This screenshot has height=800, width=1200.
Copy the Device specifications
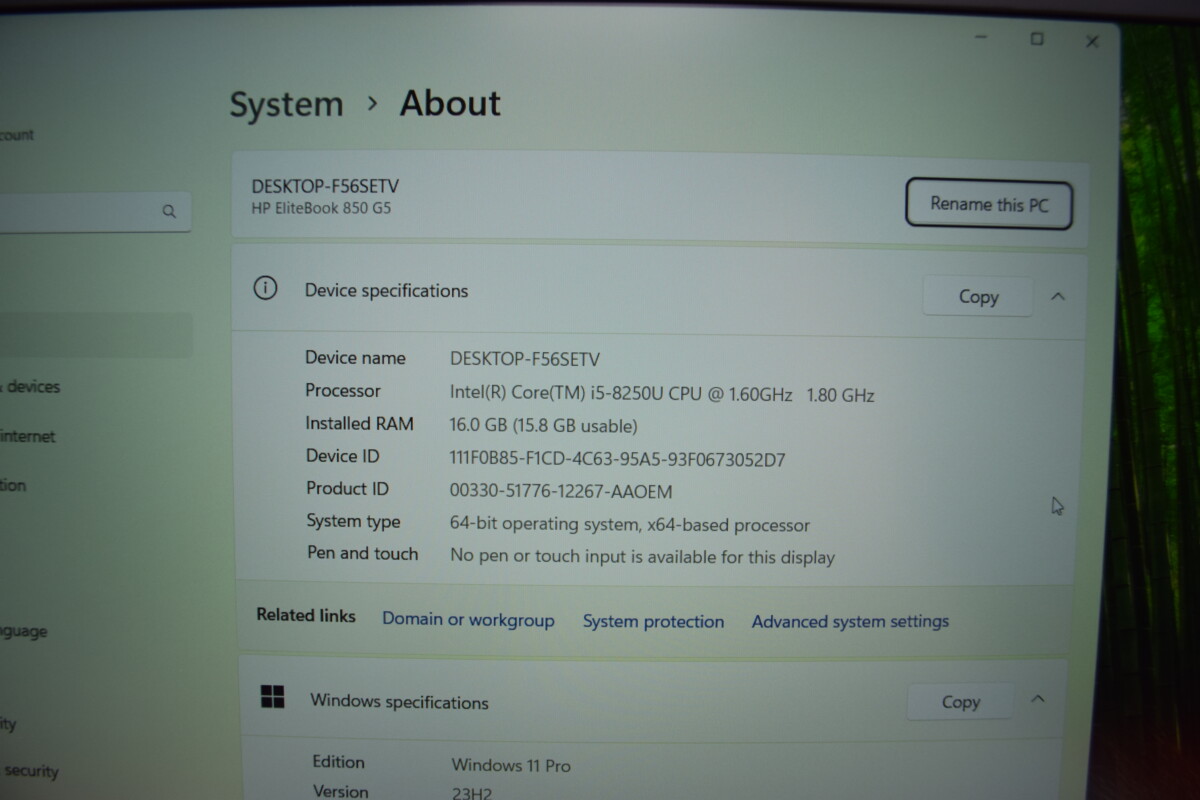tap(978, 296)
